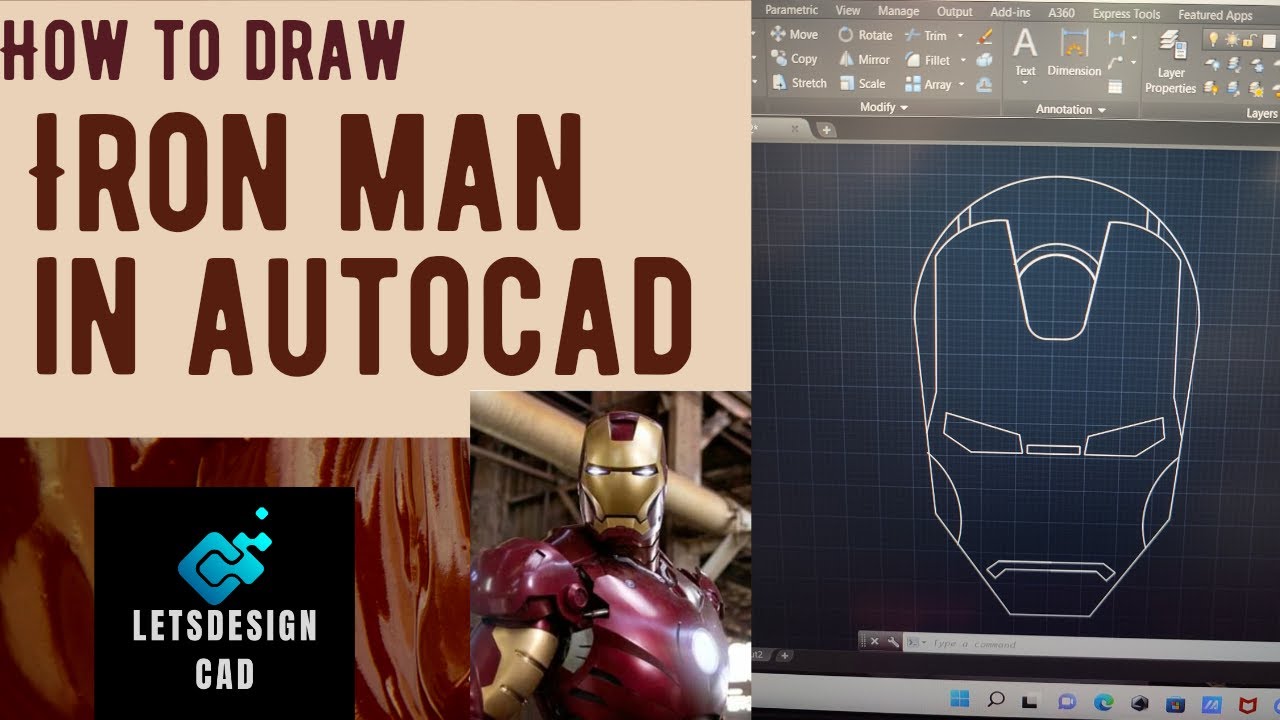Select the Array tool
This screenshot has width=1280, height=720.
tap(929, 85)
